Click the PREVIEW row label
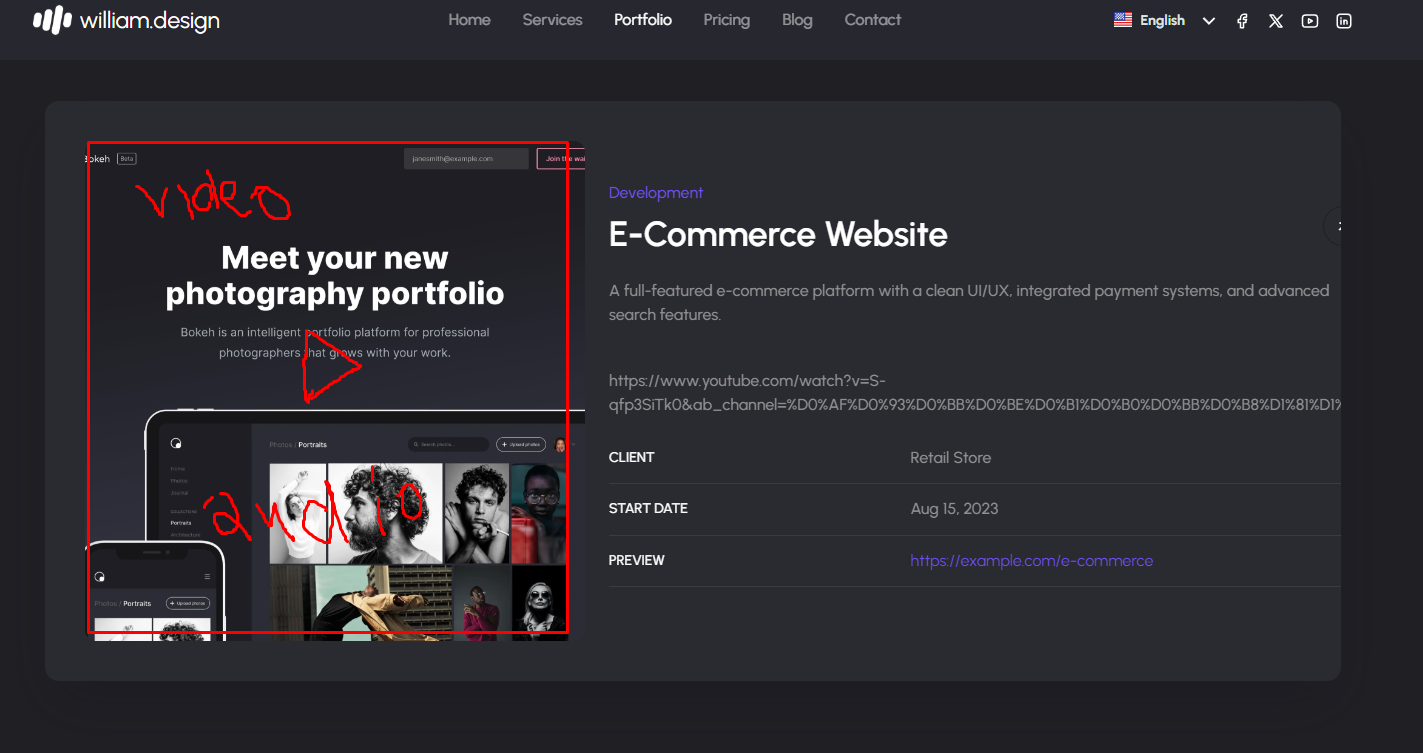The image size is (1423, 753). pyautogui.click(x=637, y=561)
